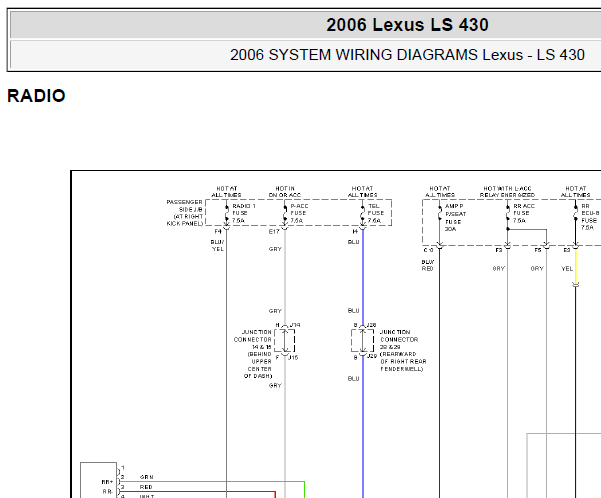Viewport: 601px width, 498px height.
Task: Click the junction connector 28 & 29 symbol
Action: [363, 340]
